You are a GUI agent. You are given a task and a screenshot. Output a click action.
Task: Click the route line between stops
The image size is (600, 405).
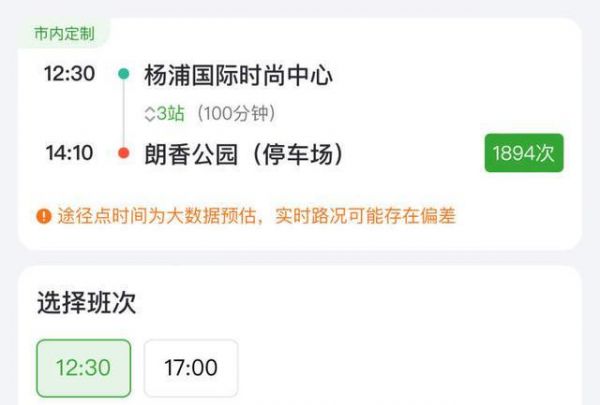(x=124, y=113)
